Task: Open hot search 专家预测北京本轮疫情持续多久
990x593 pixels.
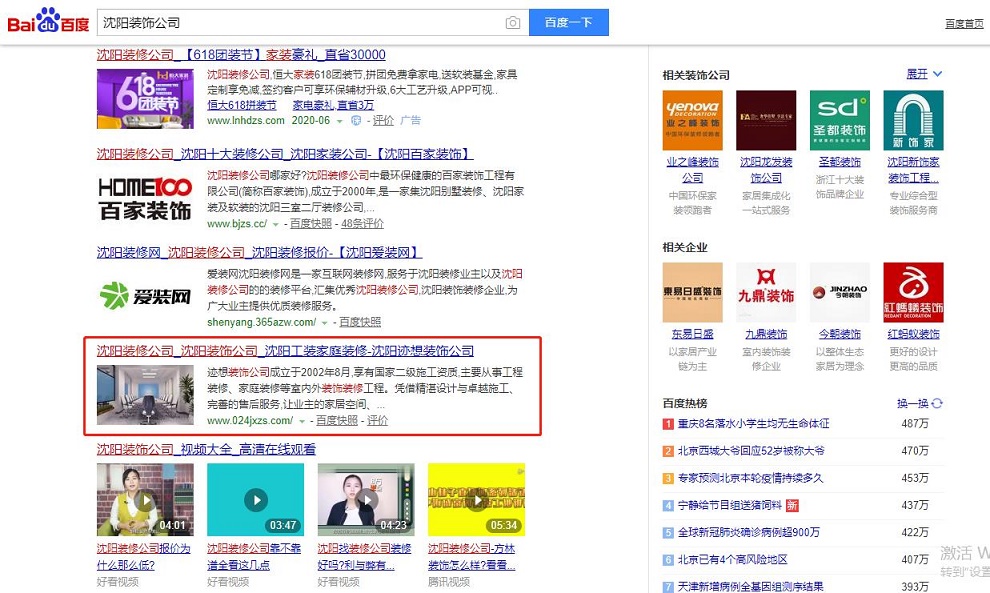Action: coord(751,478)
